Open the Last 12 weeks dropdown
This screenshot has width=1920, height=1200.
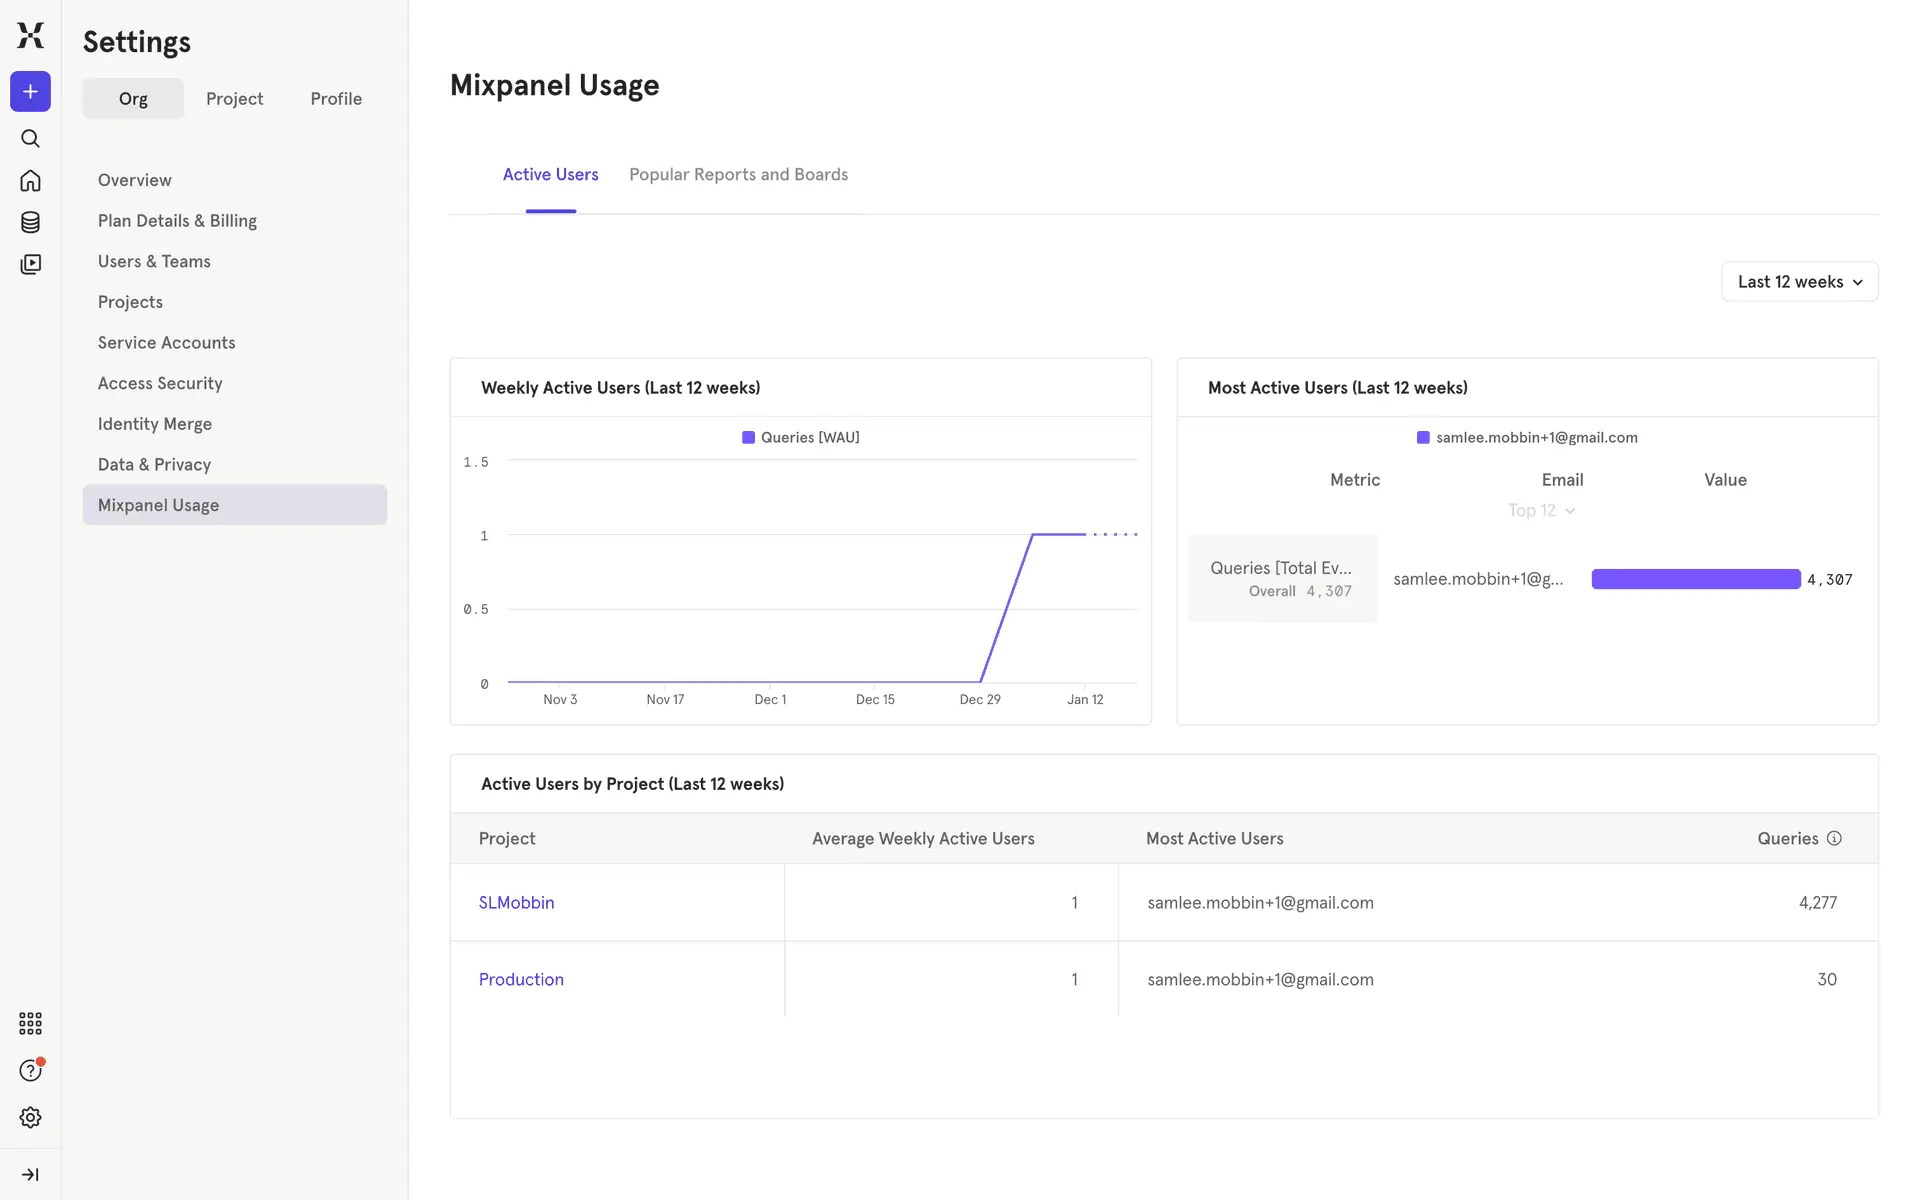(x=1799, y=282)
